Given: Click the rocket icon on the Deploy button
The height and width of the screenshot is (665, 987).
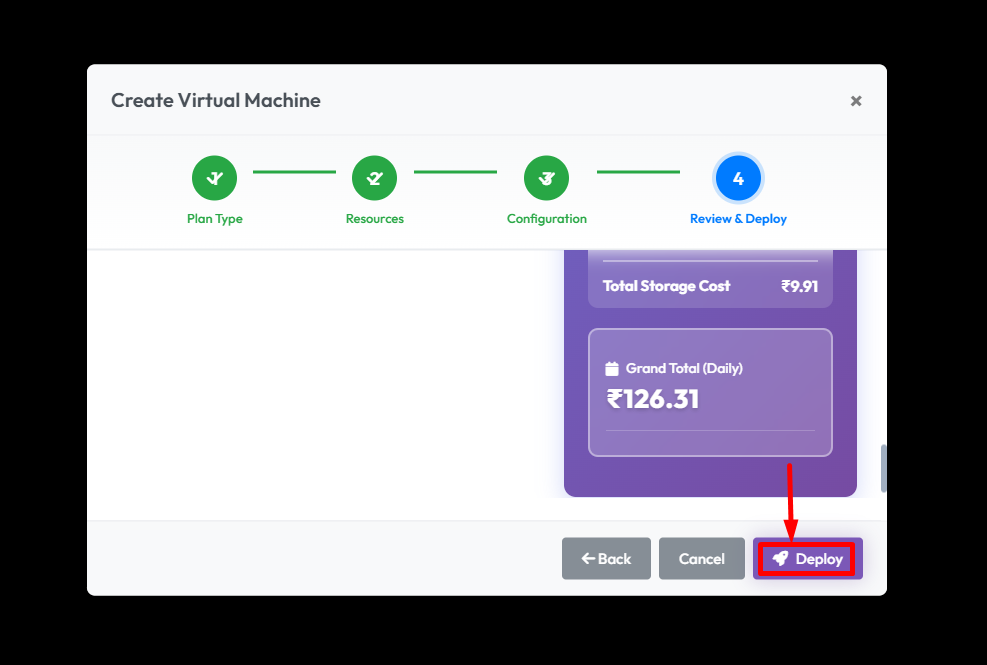Looking at the screenshot, I should pos(780,559).
